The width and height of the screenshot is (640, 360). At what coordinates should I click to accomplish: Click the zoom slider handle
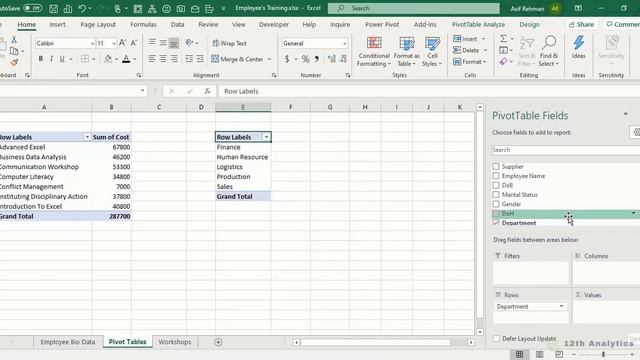(x=603, y=354)
